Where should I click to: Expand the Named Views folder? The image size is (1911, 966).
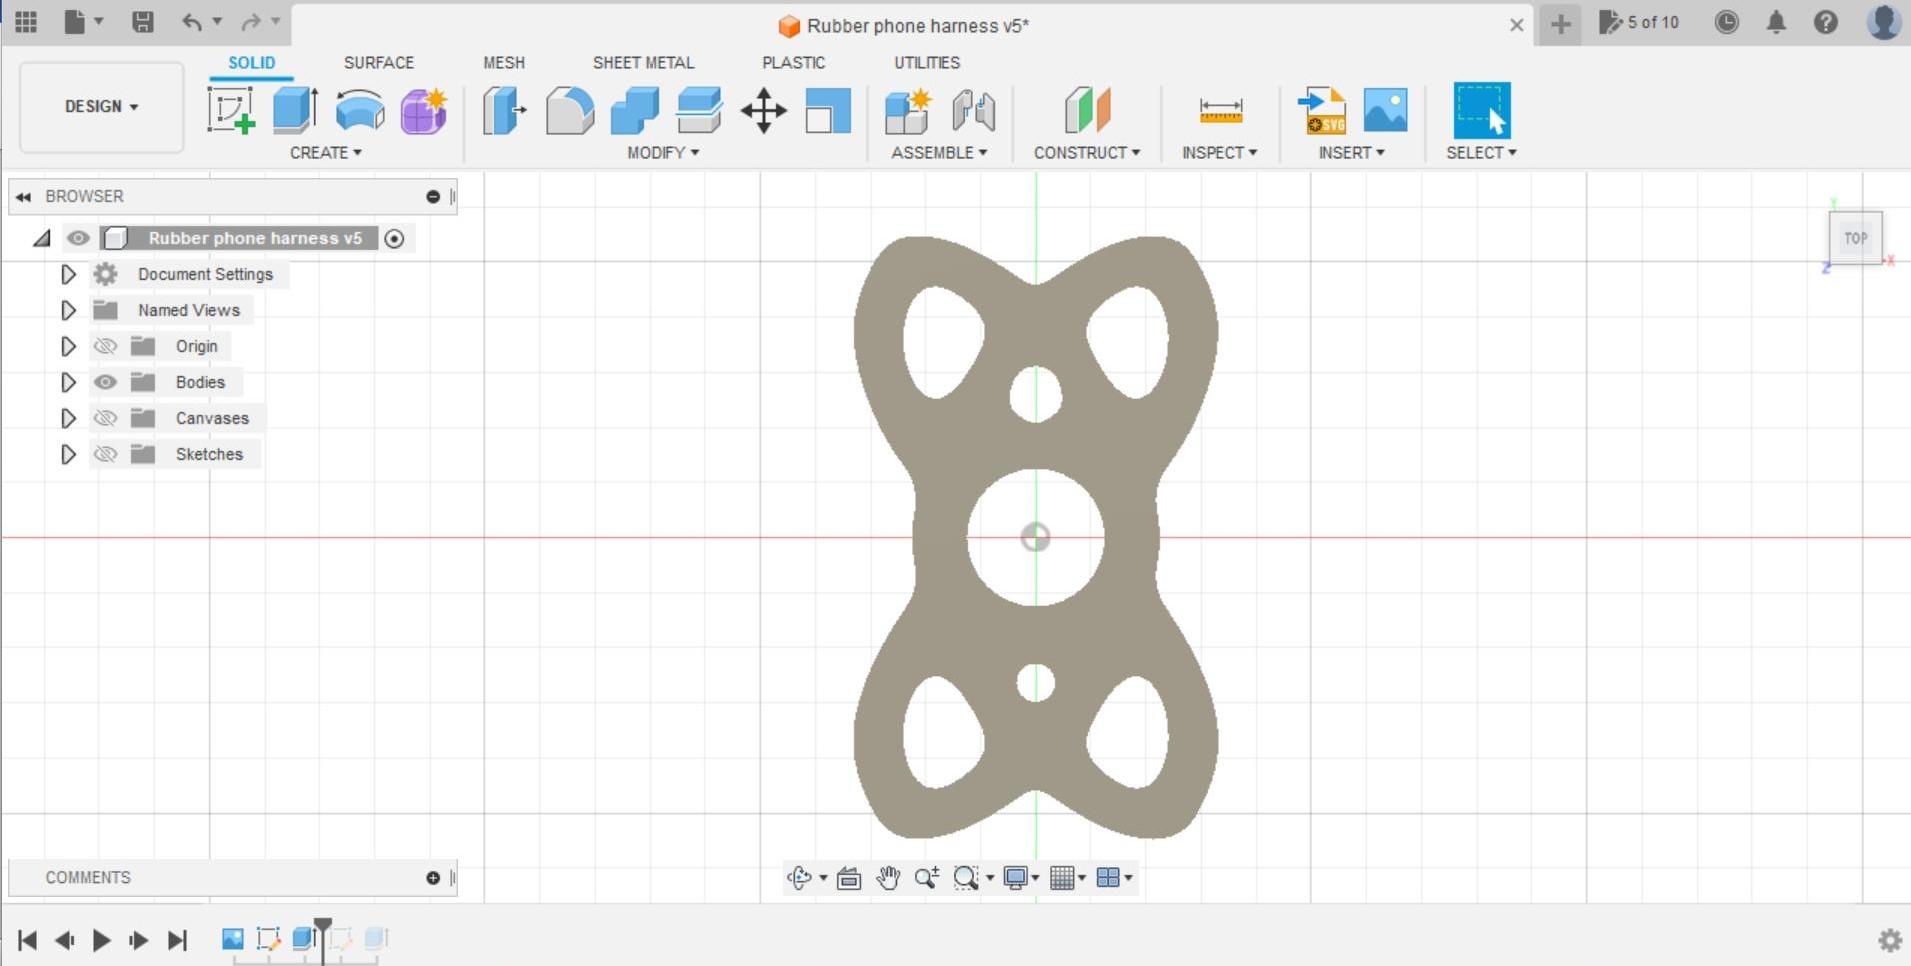click(68, 310)
